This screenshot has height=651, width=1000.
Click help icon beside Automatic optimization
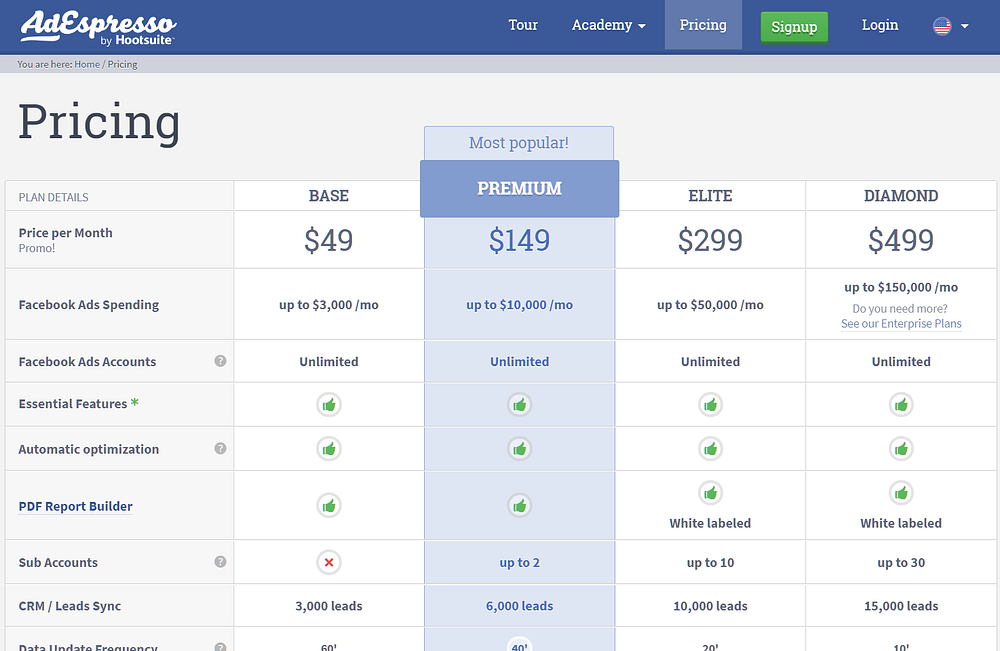(x=220, y=448)
